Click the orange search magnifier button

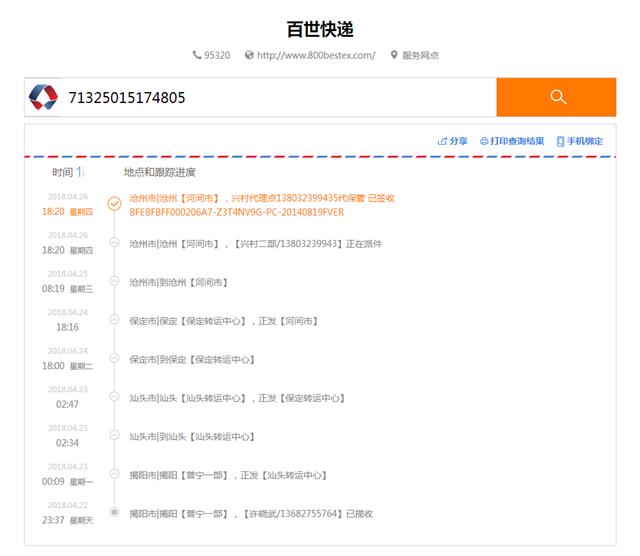556,97
